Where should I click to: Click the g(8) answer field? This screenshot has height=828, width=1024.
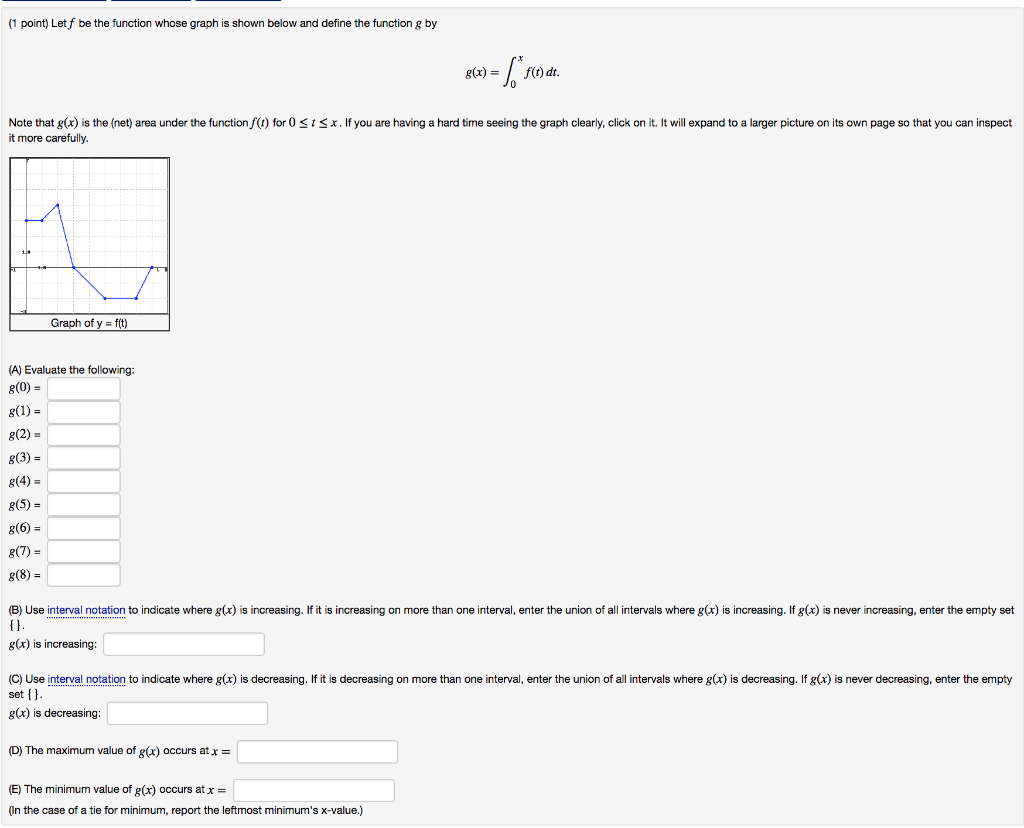pos(84,574)
